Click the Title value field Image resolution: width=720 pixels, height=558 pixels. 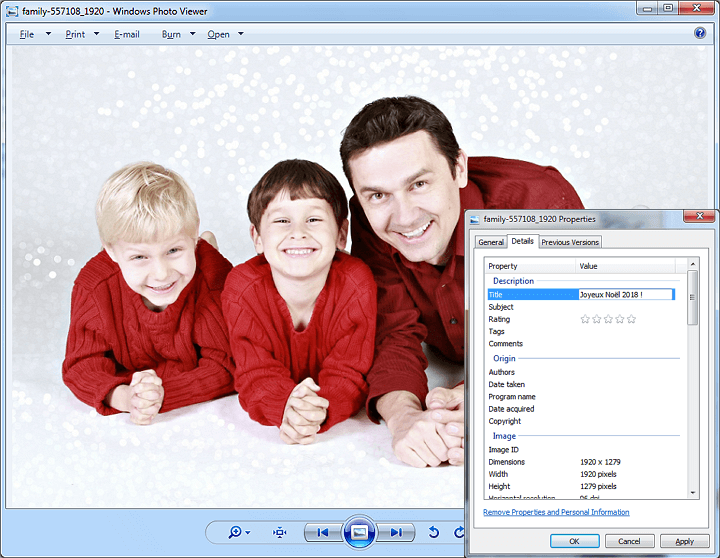pos(626,294)
